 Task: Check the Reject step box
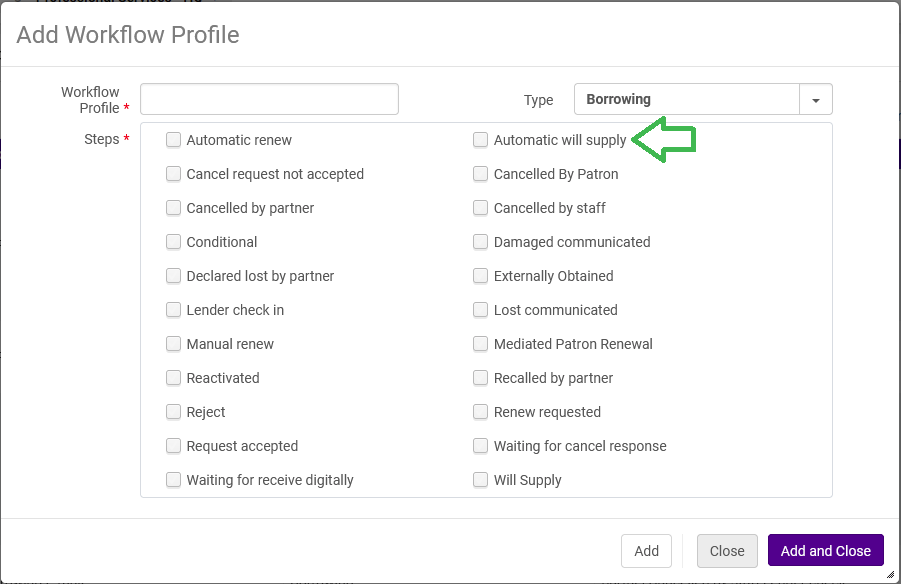174,412
